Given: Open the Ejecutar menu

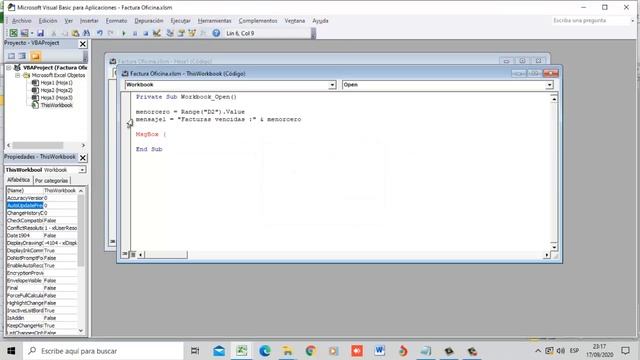Looking at the screenshot, I should pyautogui.click(x=180, y=20).
